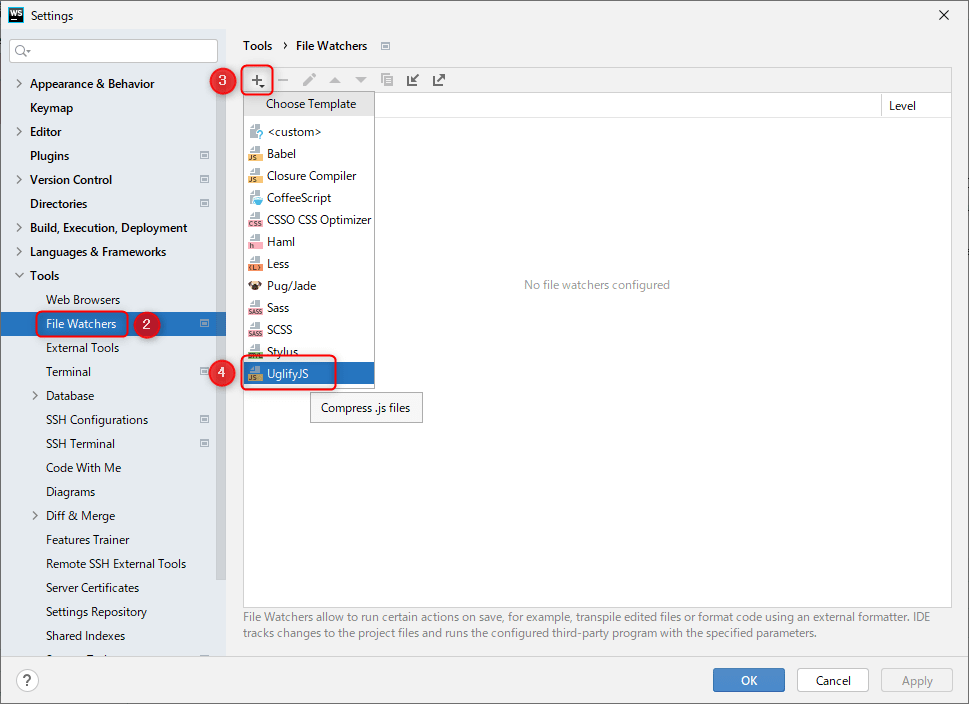
Task: Choose the UglifyJS template
Action: [x=309, y=373]
